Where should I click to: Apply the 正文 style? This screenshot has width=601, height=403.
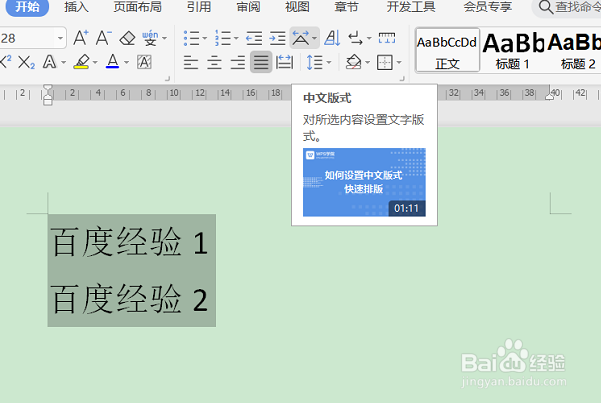(x=447, y=50)
